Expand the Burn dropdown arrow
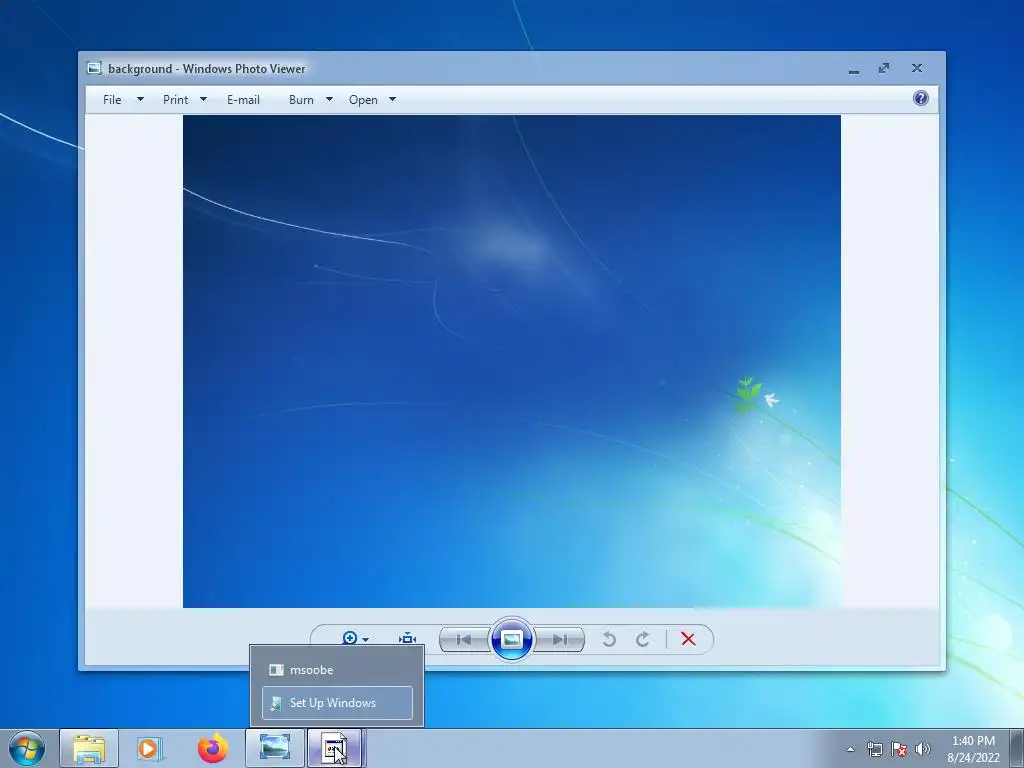The image size is (1024, 768). pyautogui.click(x=329, y=99)
